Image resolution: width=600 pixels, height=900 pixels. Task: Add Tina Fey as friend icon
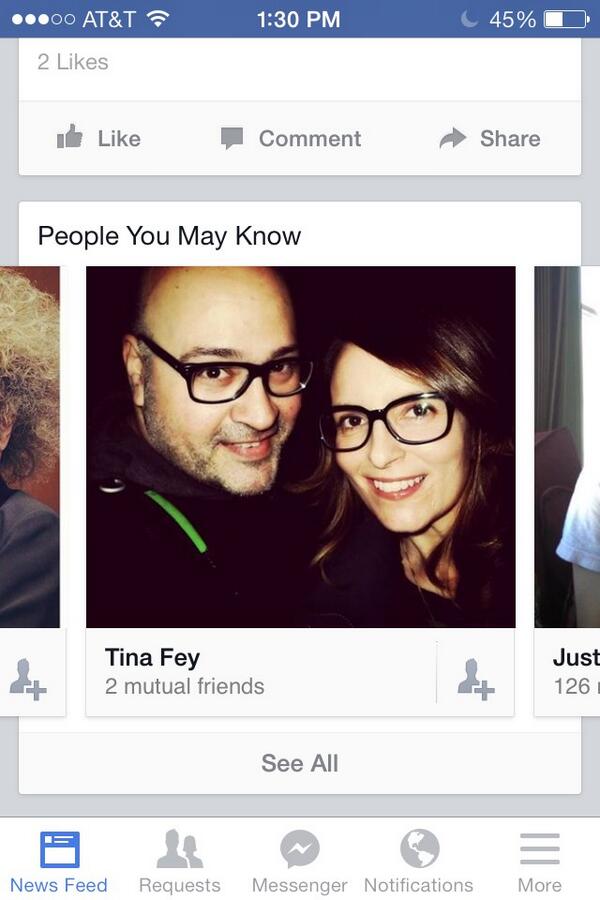475,679
